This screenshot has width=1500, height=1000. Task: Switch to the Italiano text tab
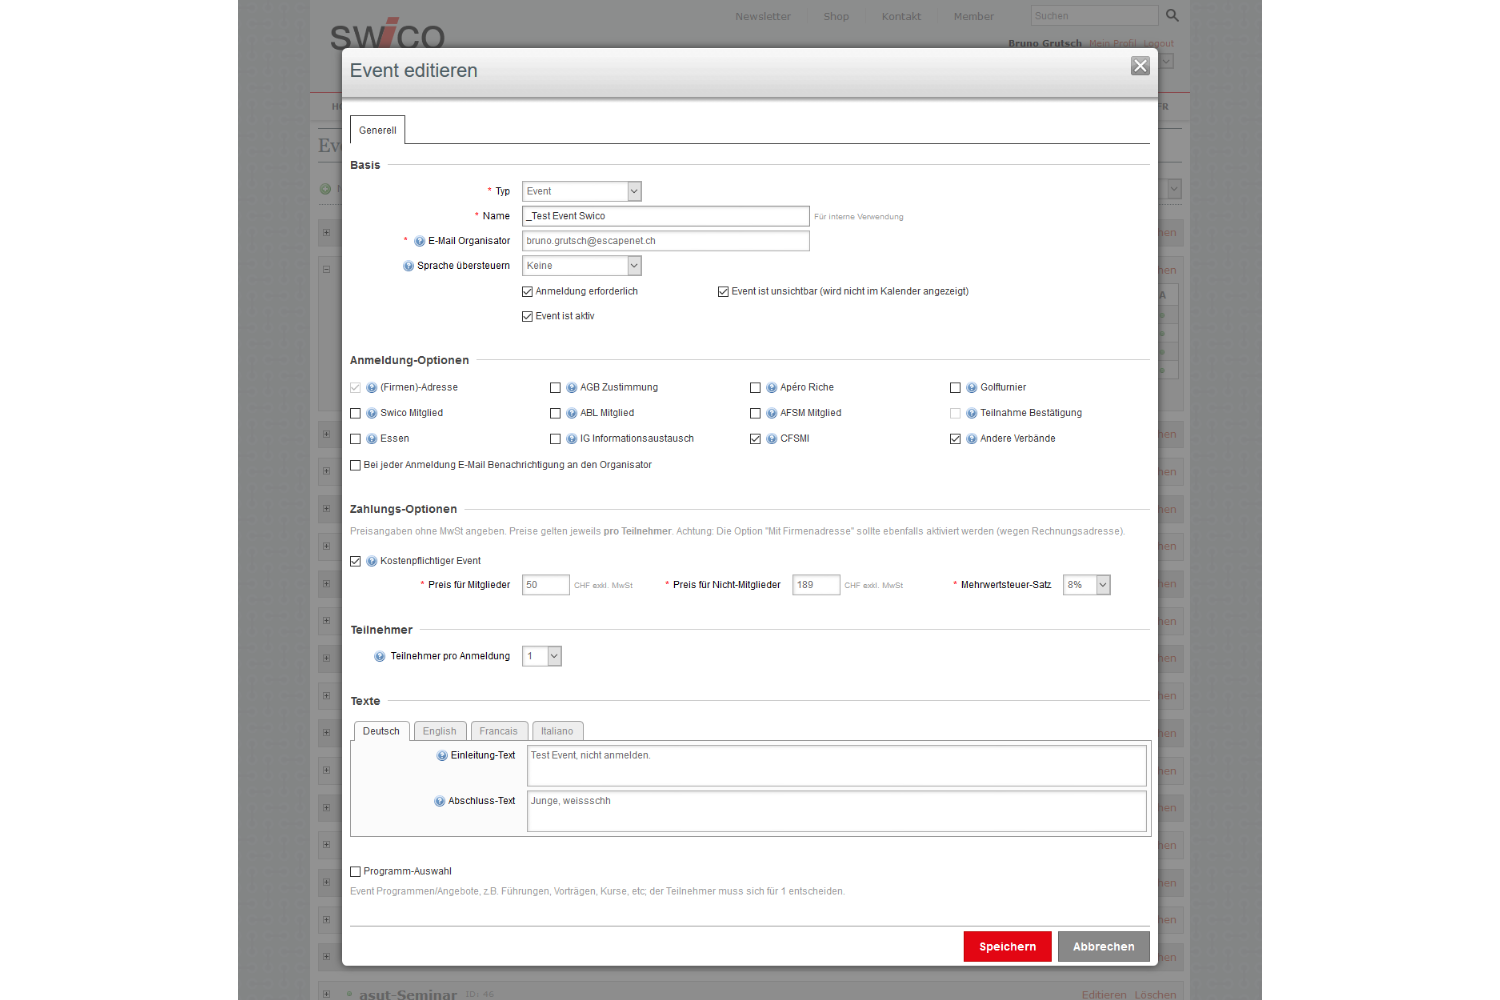point(557,731)
